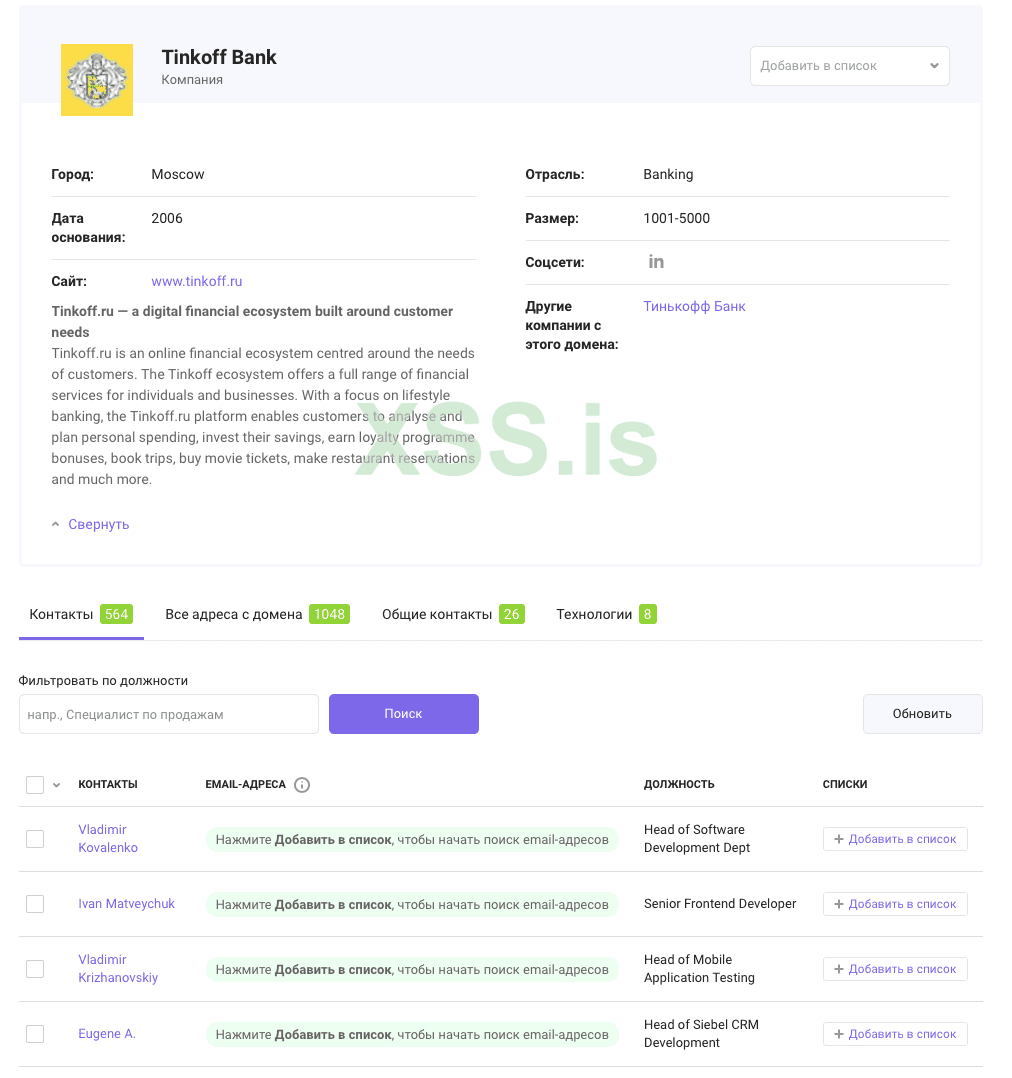Switch to the Контакты 564 tab
The height and width of the screenshot is (1078, 1012).
pos(81,615)
